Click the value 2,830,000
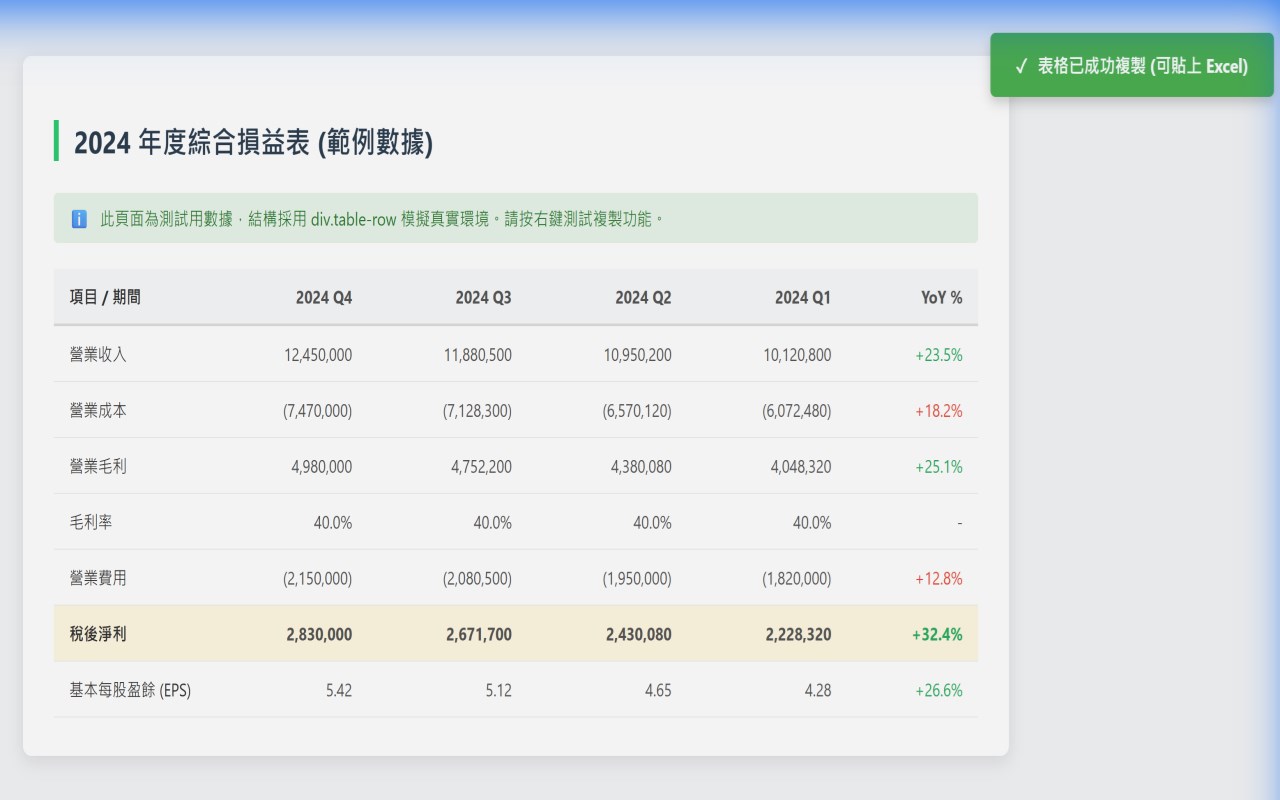The image size is (1280, 800). pos(319,634)
